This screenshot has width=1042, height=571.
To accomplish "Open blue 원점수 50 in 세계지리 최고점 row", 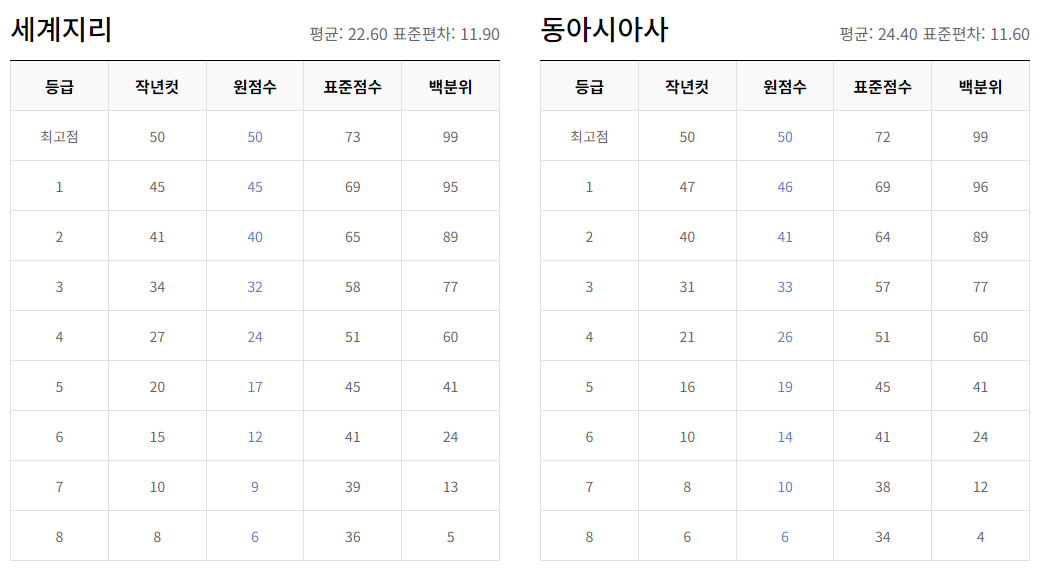I will 255,137.
